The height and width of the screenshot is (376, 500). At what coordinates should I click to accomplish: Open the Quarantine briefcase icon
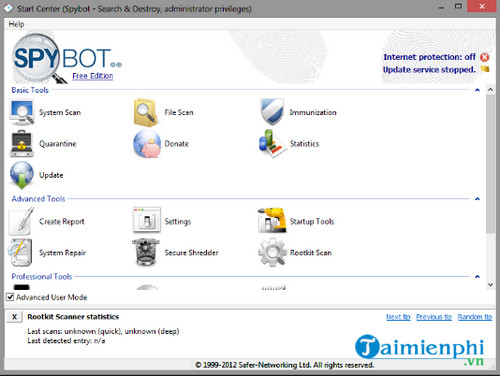[22, 144]
